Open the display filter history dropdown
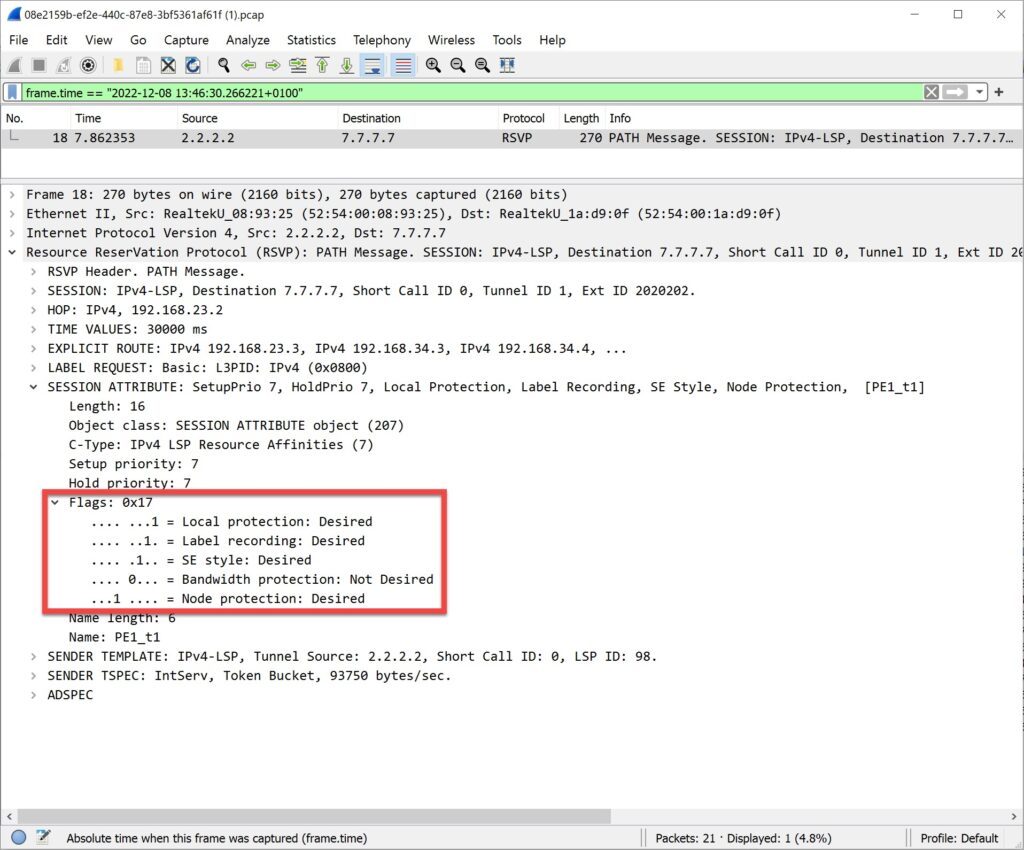Image resolution: width=1024 pixels, height=850 pixels. (979, 91)
